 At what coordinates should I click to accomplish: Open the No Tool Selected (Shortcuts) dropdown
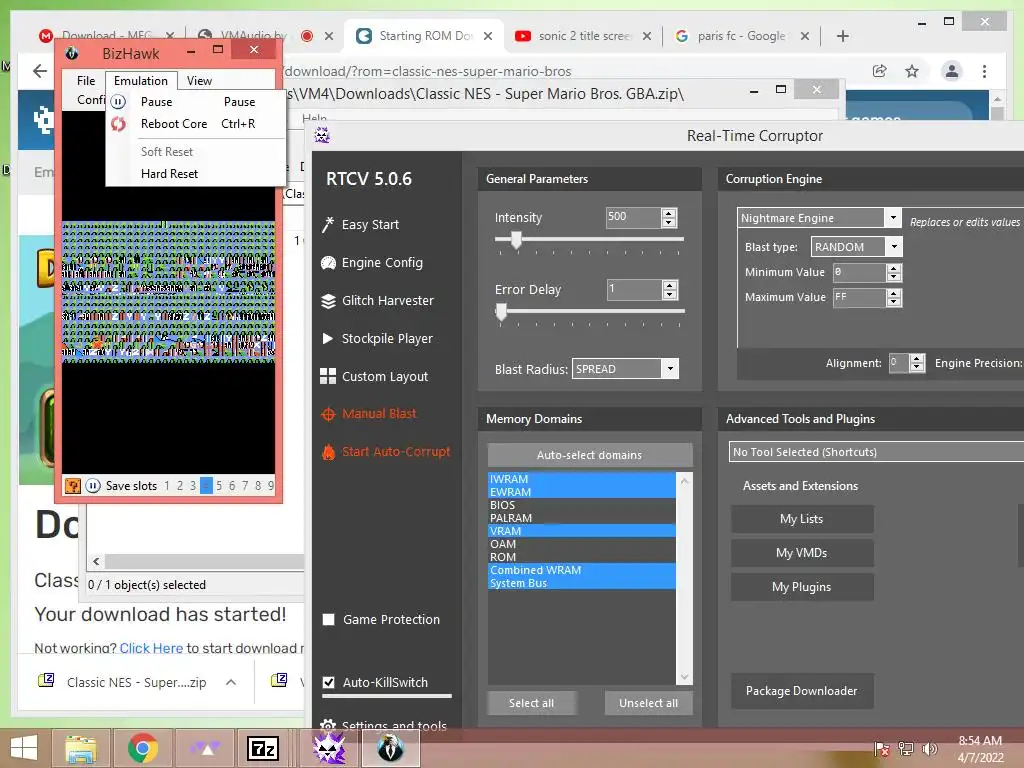pyautogui.click(x=876, y=452)
